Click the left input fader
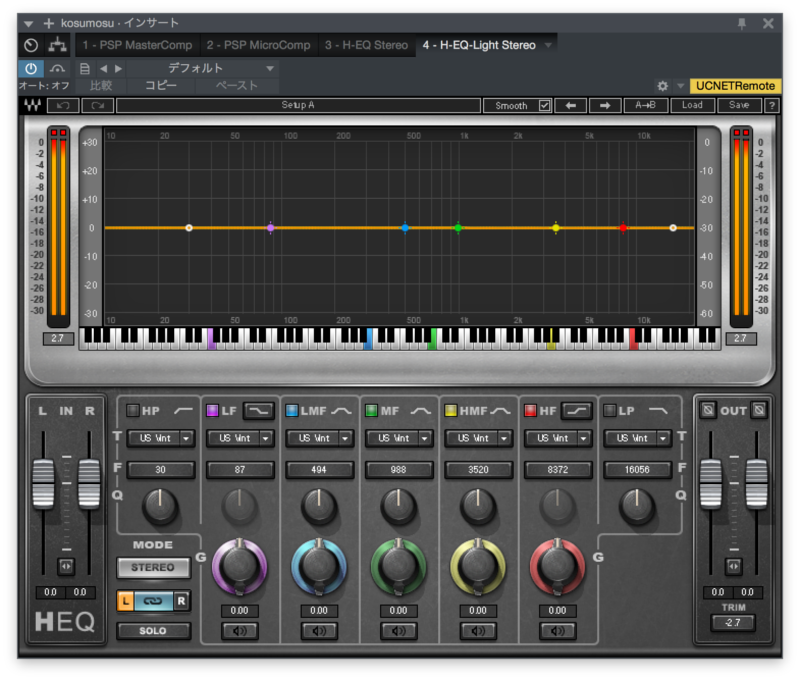 [x=43, y=484]
